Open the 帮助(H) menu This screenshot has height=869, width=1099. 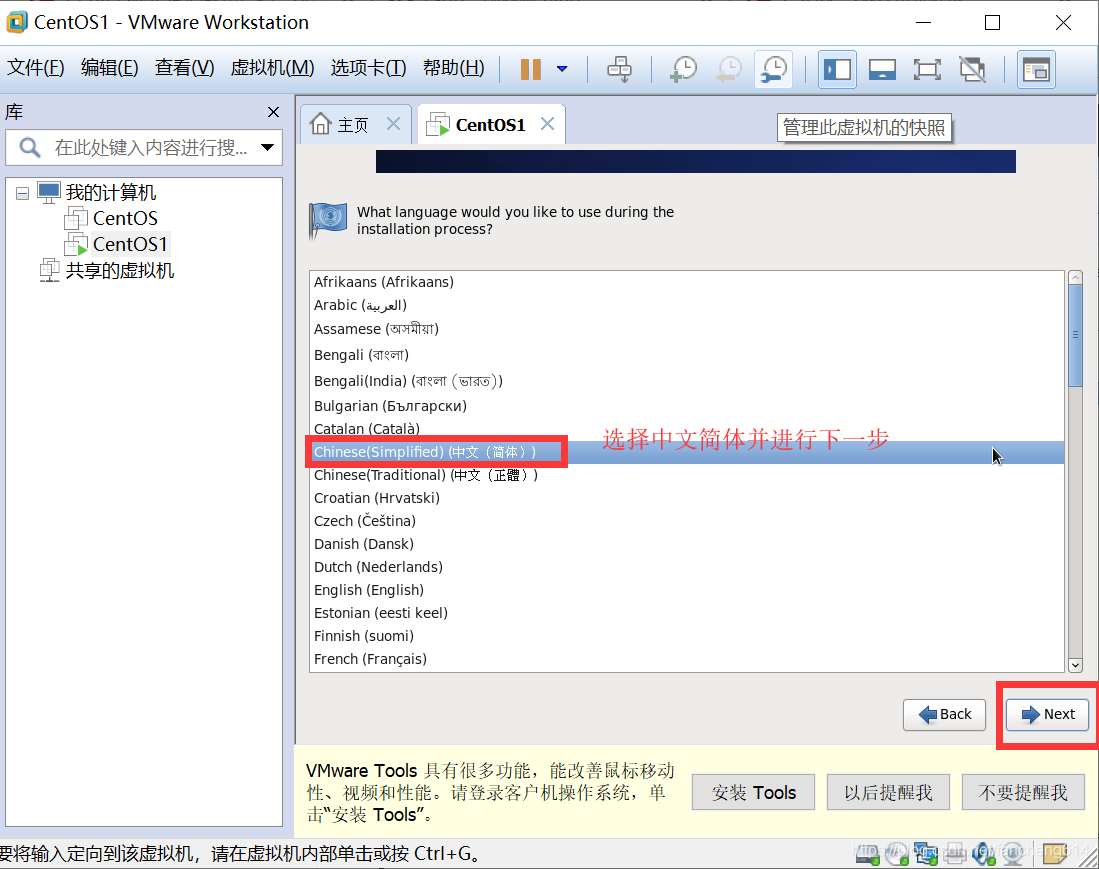click(x=453, y=68)
